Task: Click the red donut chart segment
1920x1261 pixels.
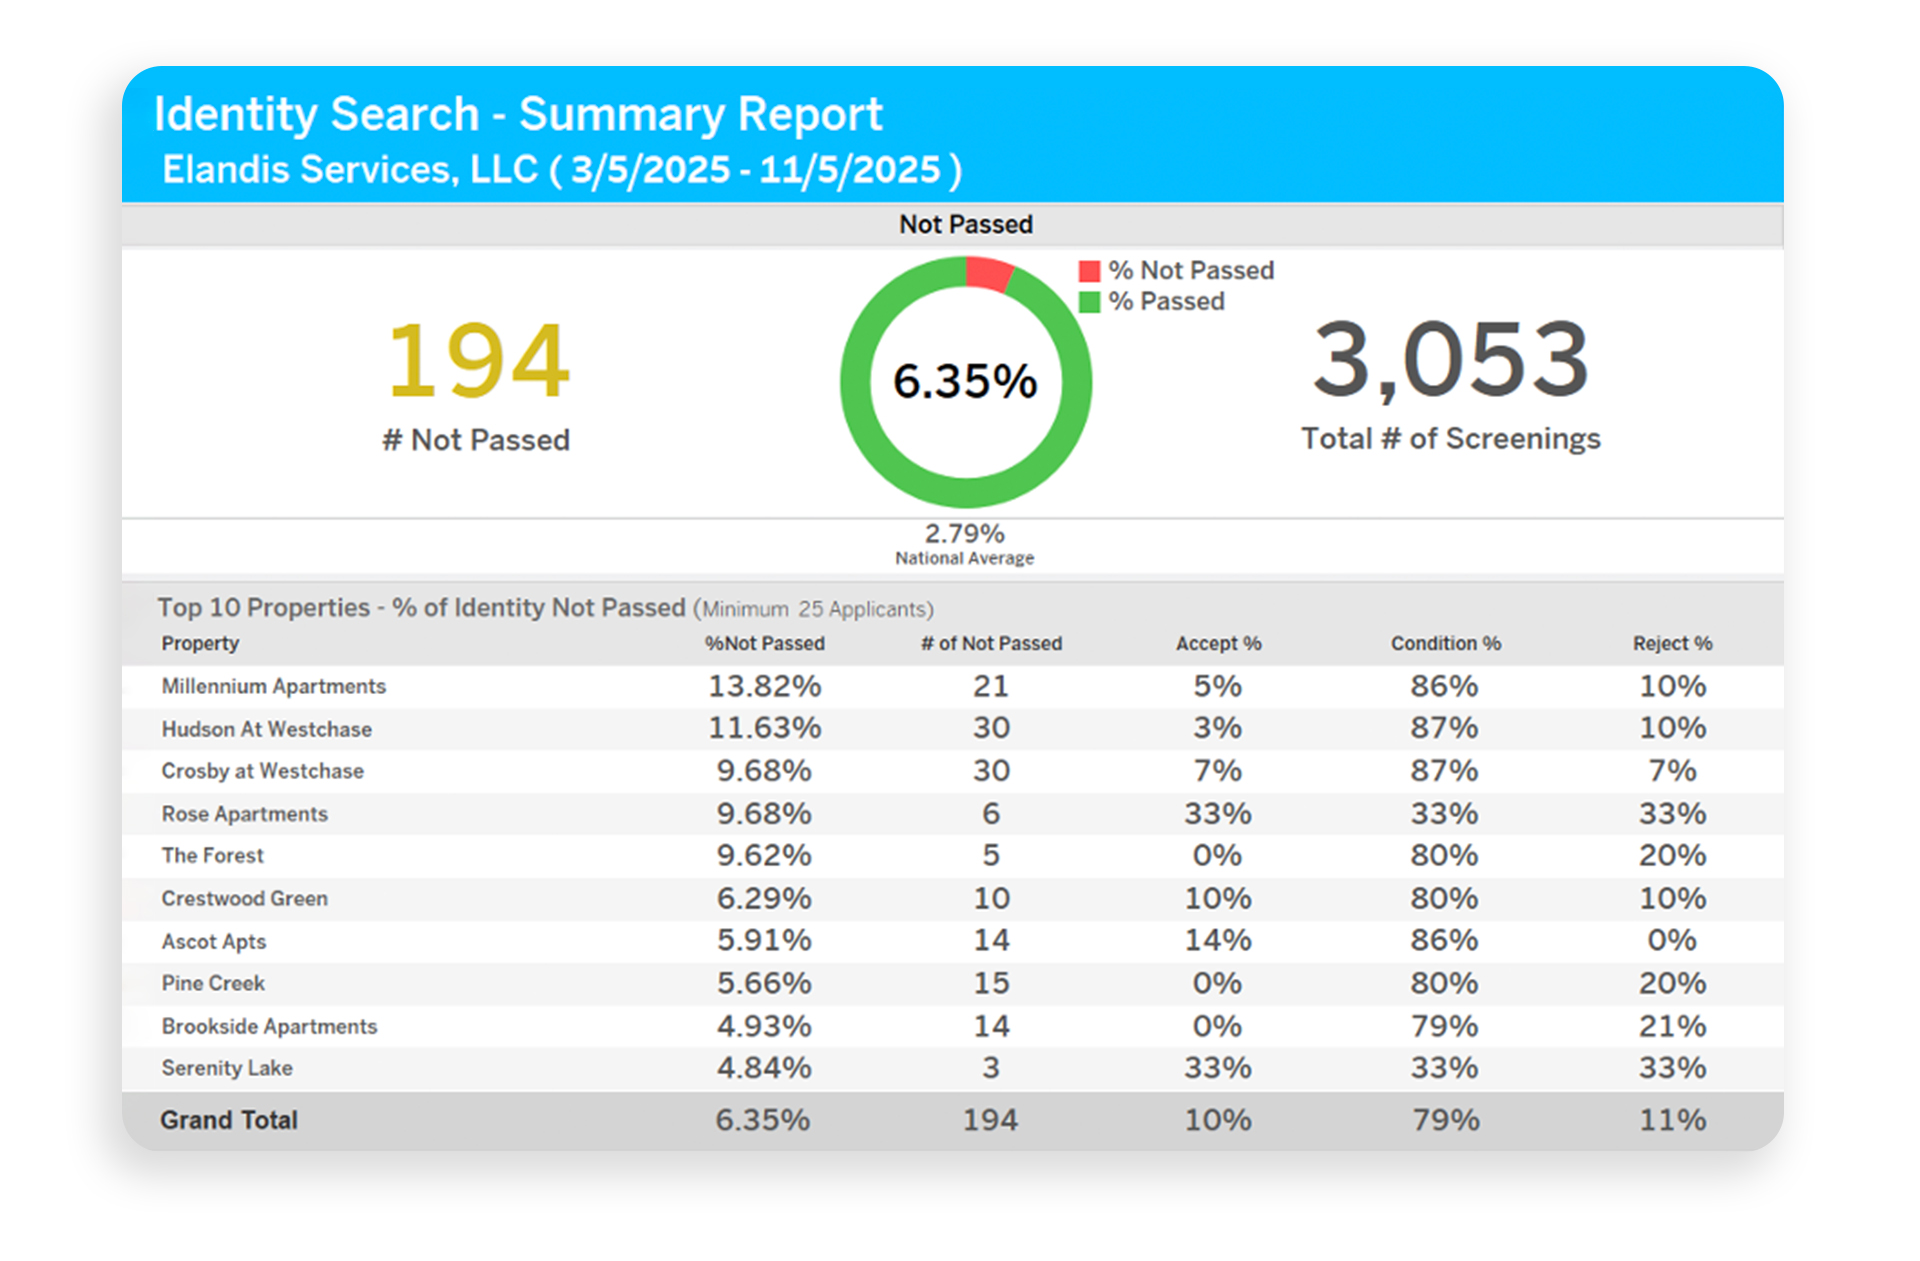Action: click(989, 273)
